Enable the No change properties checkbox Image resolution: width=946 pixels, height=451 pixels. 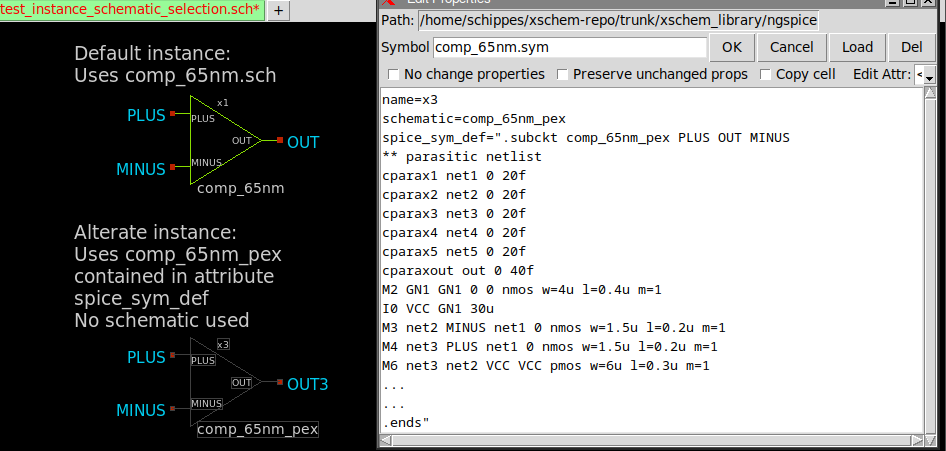(x=394, y=75)
